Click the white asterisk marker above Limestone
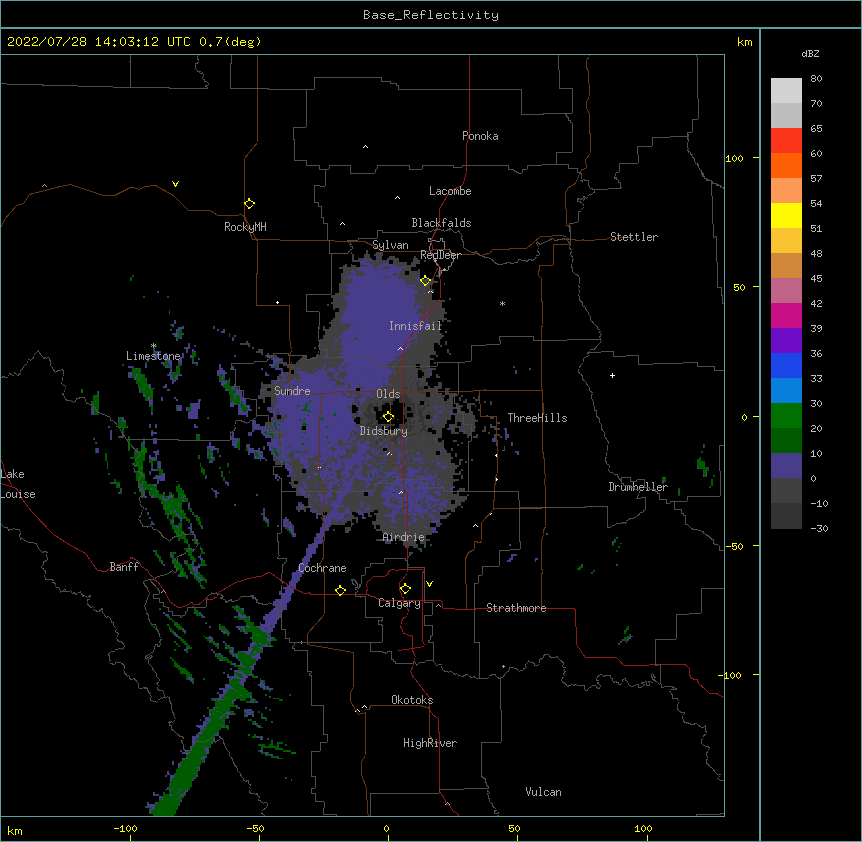Viewport: 862px width, 842px height. (153, 346)
